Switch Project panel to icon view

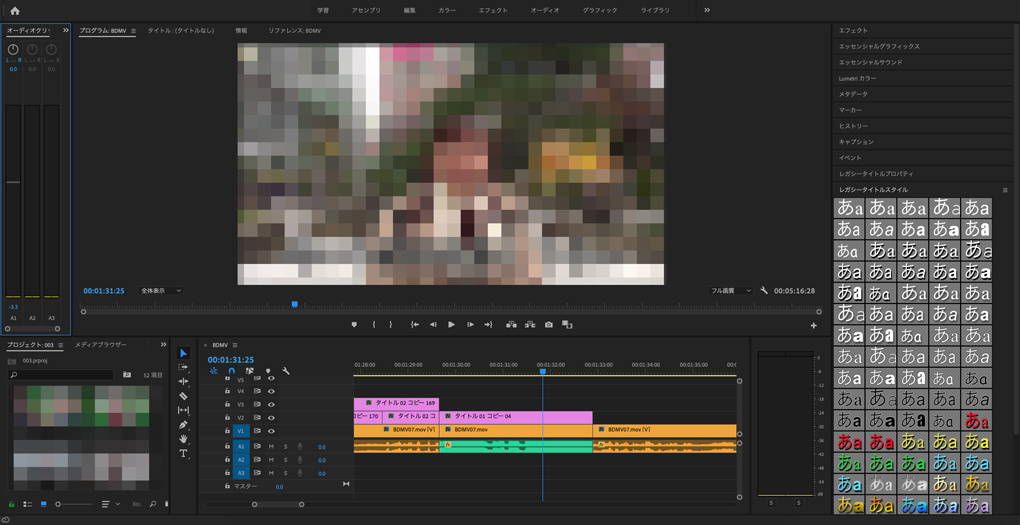click(44, 504)
